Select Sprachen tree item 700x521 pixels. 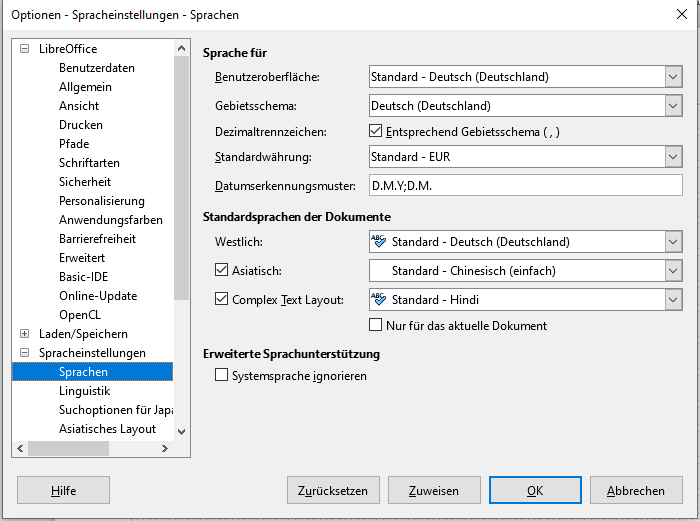click(x=92, y=372)
